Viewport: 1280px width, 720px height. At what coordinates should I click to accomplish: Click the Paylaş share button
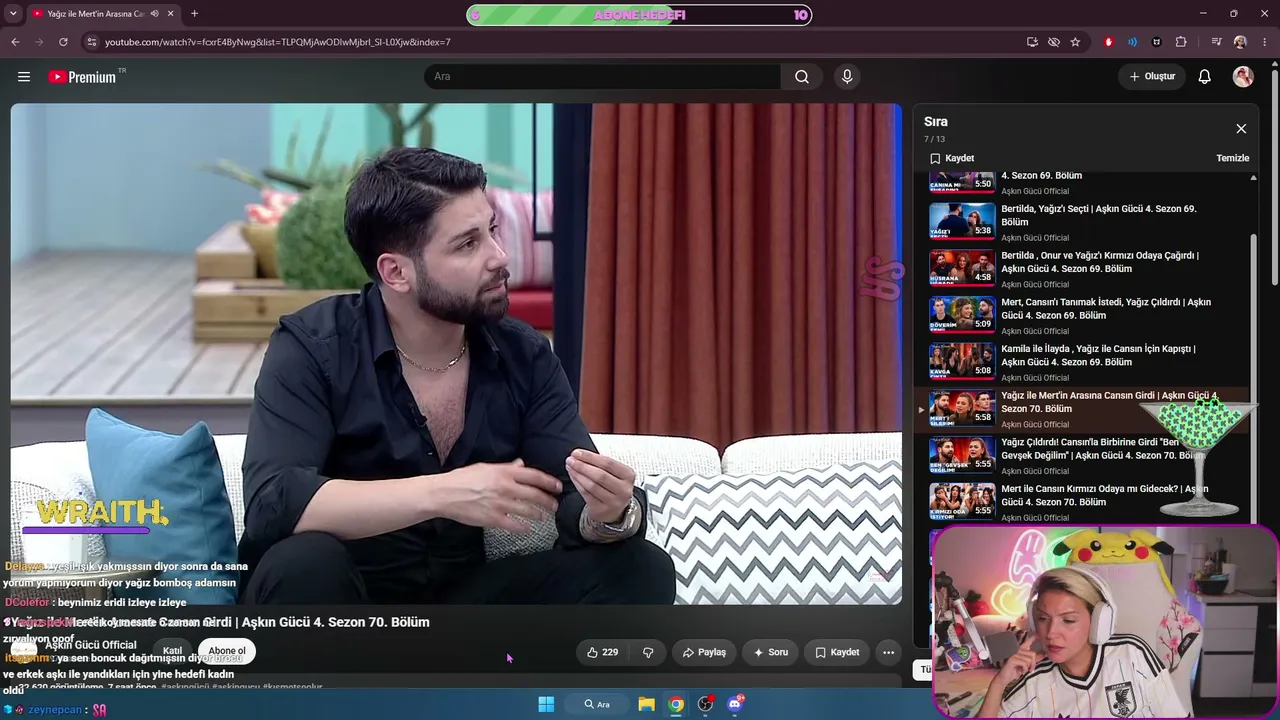pos(704,652)
